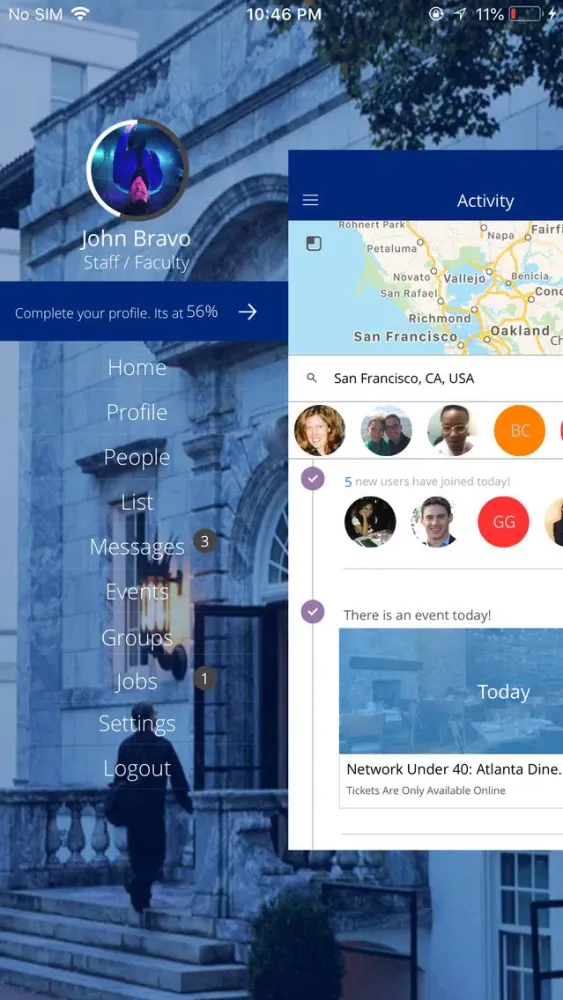Open Messages from side menu
This screenshot has width=563, height=1000.
point(137,547)
